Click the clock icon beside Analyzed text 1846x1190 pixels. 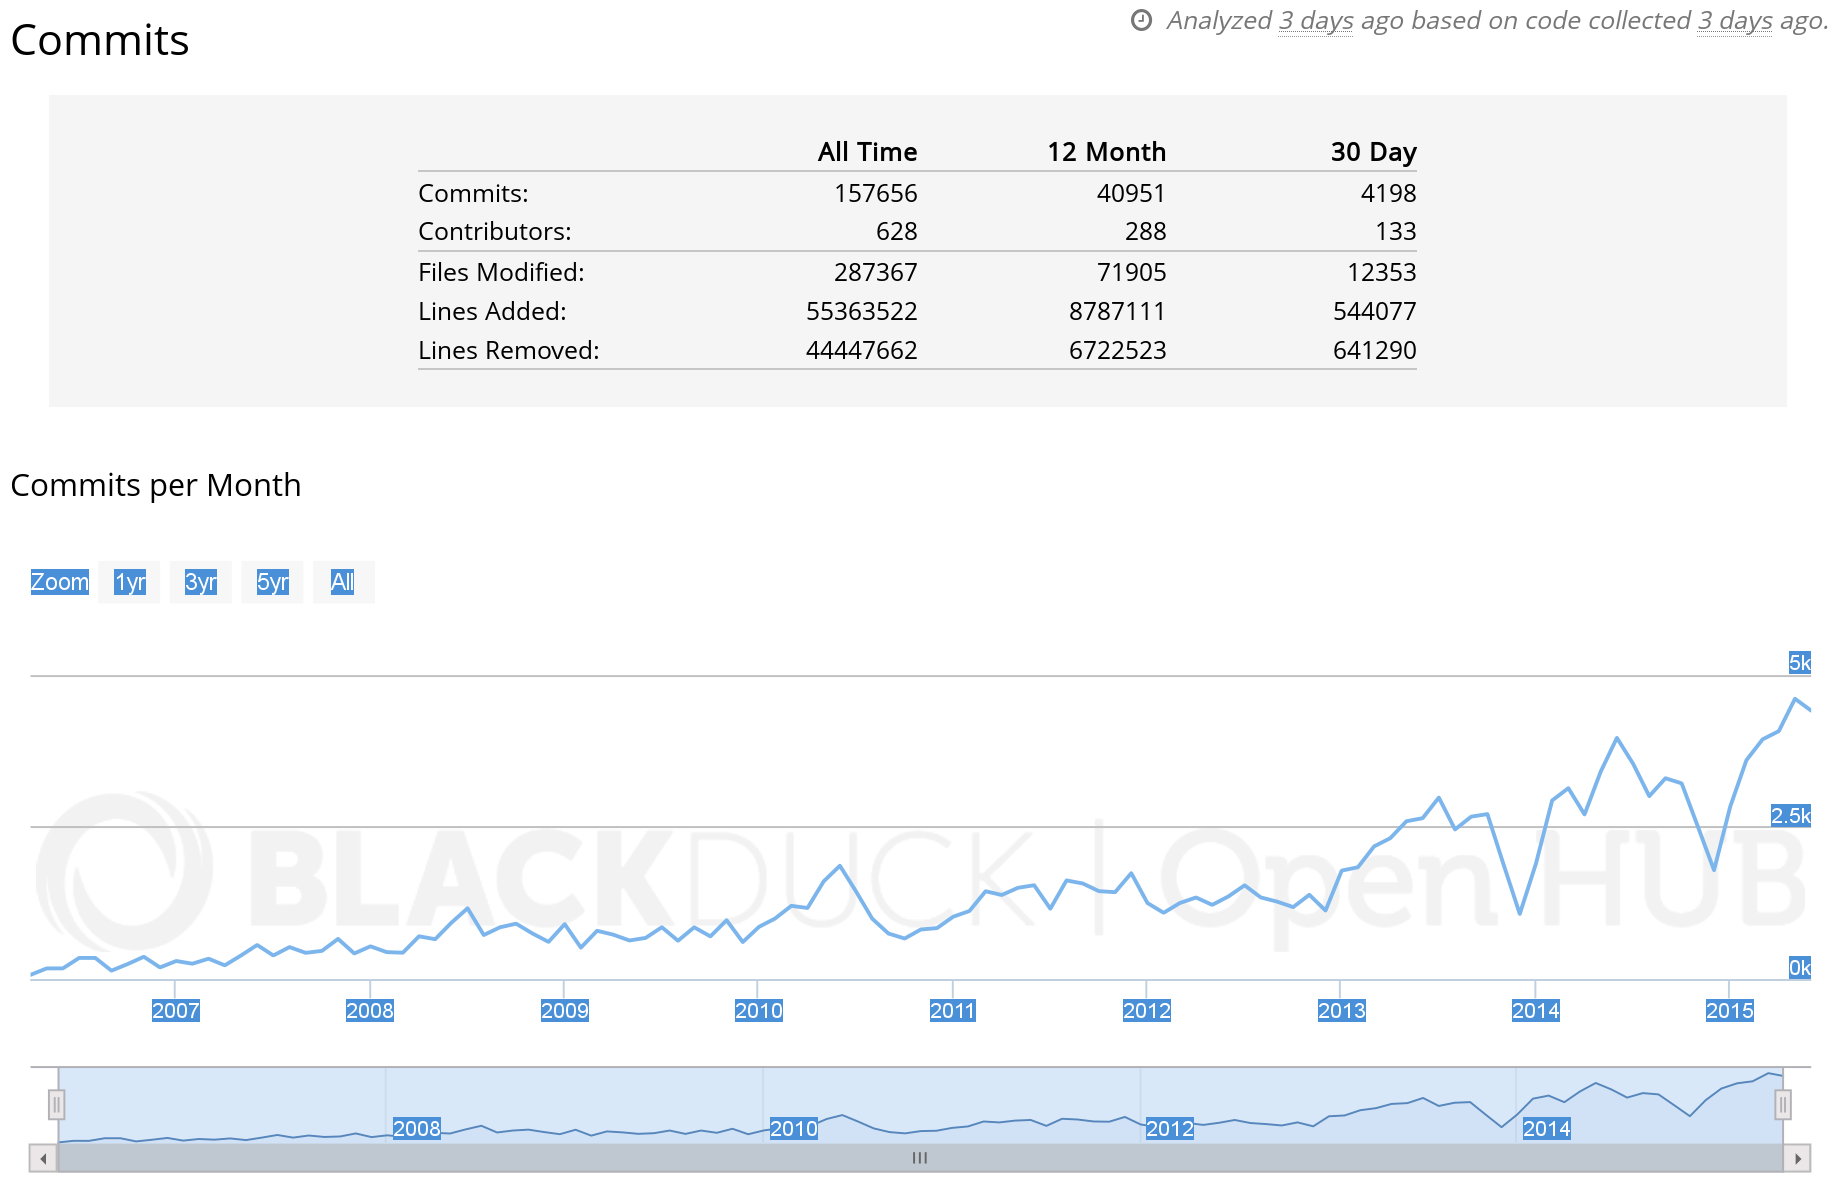point(1141,21)
